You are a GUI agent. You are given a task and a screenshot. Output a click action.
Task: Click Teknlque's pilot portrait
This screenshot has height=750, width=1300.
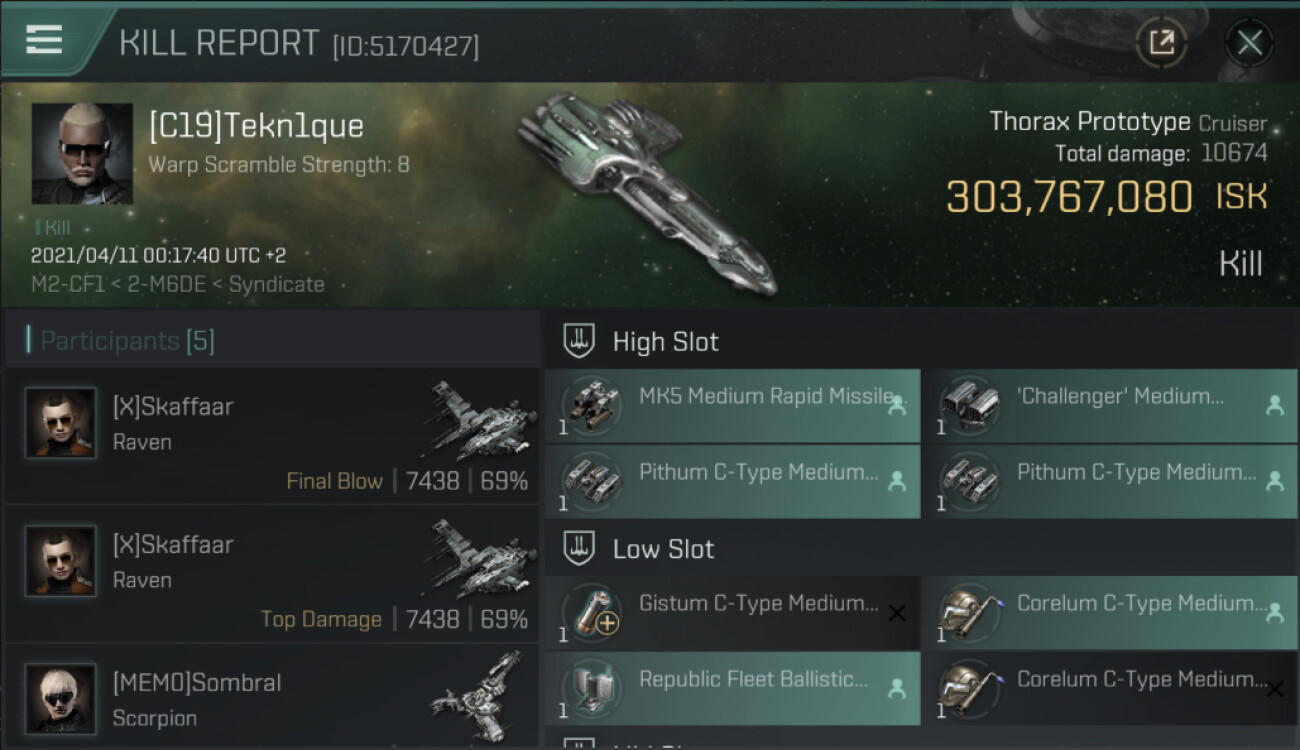[82, 154]
